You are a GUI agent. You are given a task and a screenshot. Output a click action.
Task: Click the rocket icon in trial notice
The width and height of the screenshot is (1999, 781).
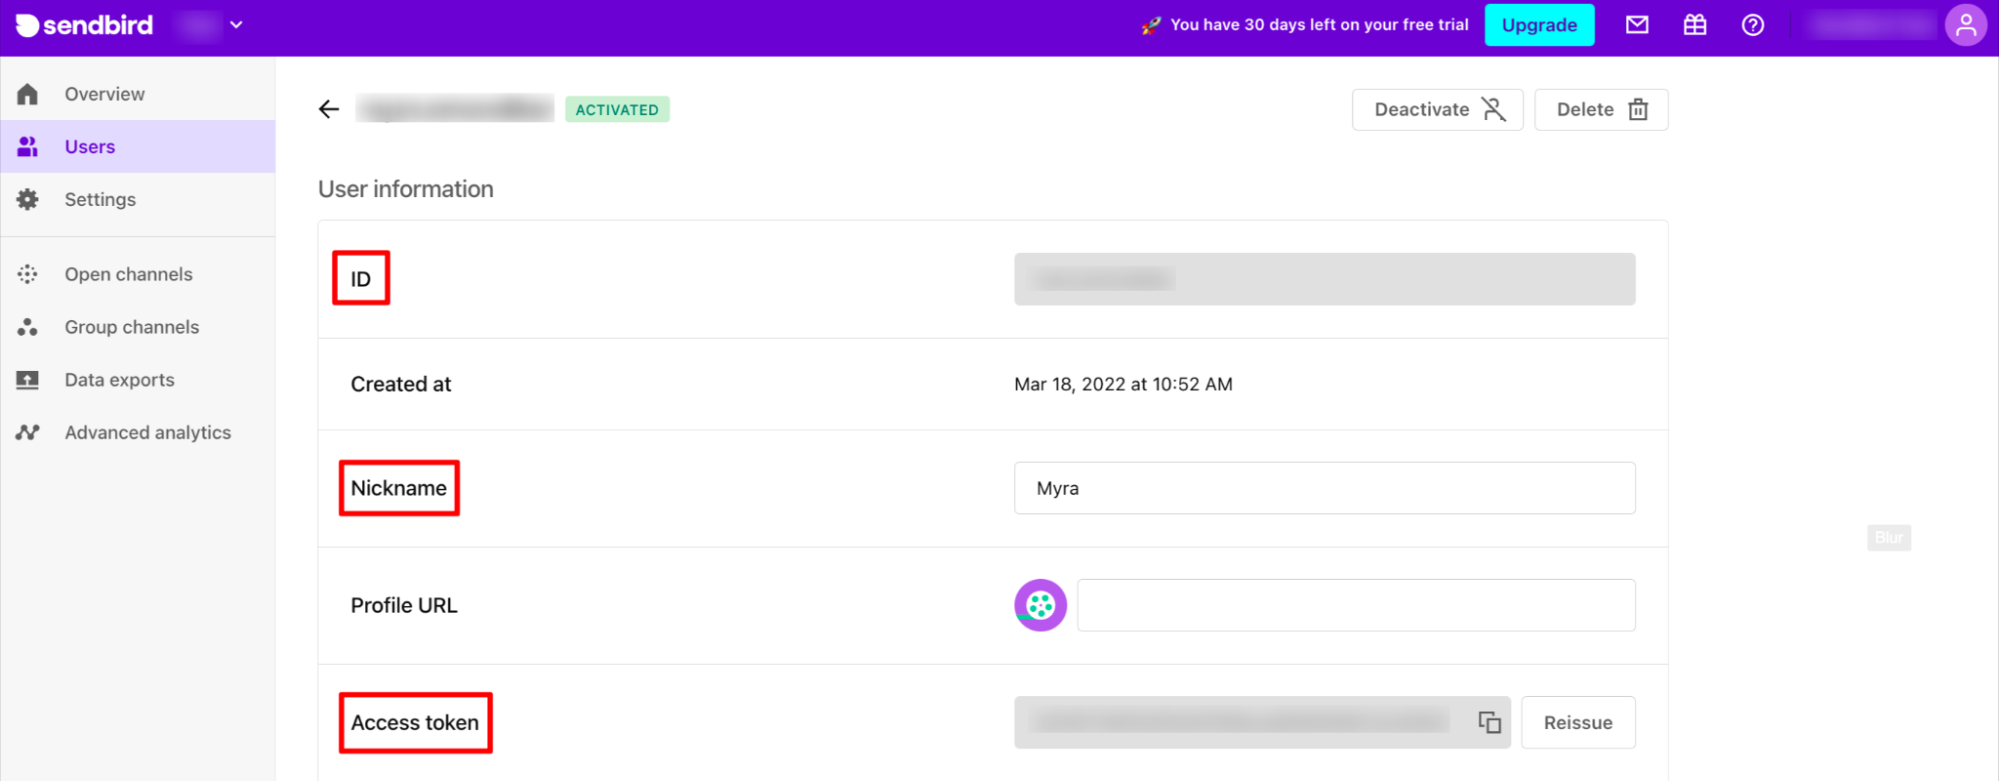pyautogui.click(x=1151, y=25)
